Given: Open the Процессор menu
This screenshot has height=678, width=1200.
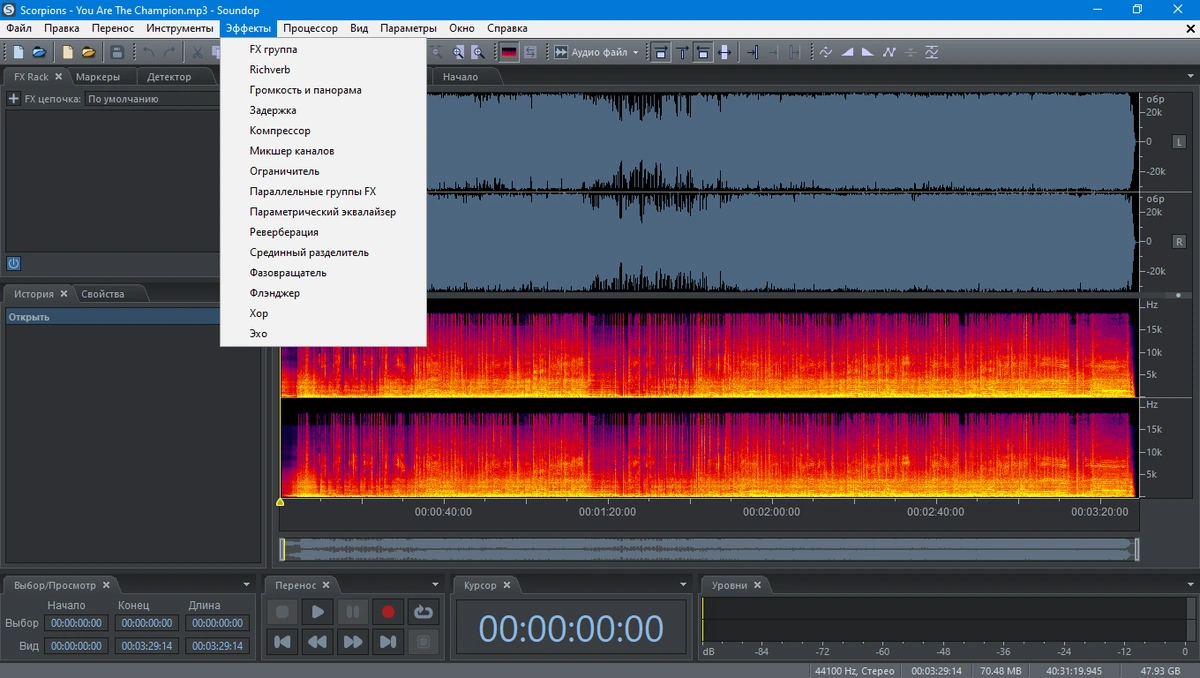Looking at the screenshot, I should pos(310,28).
